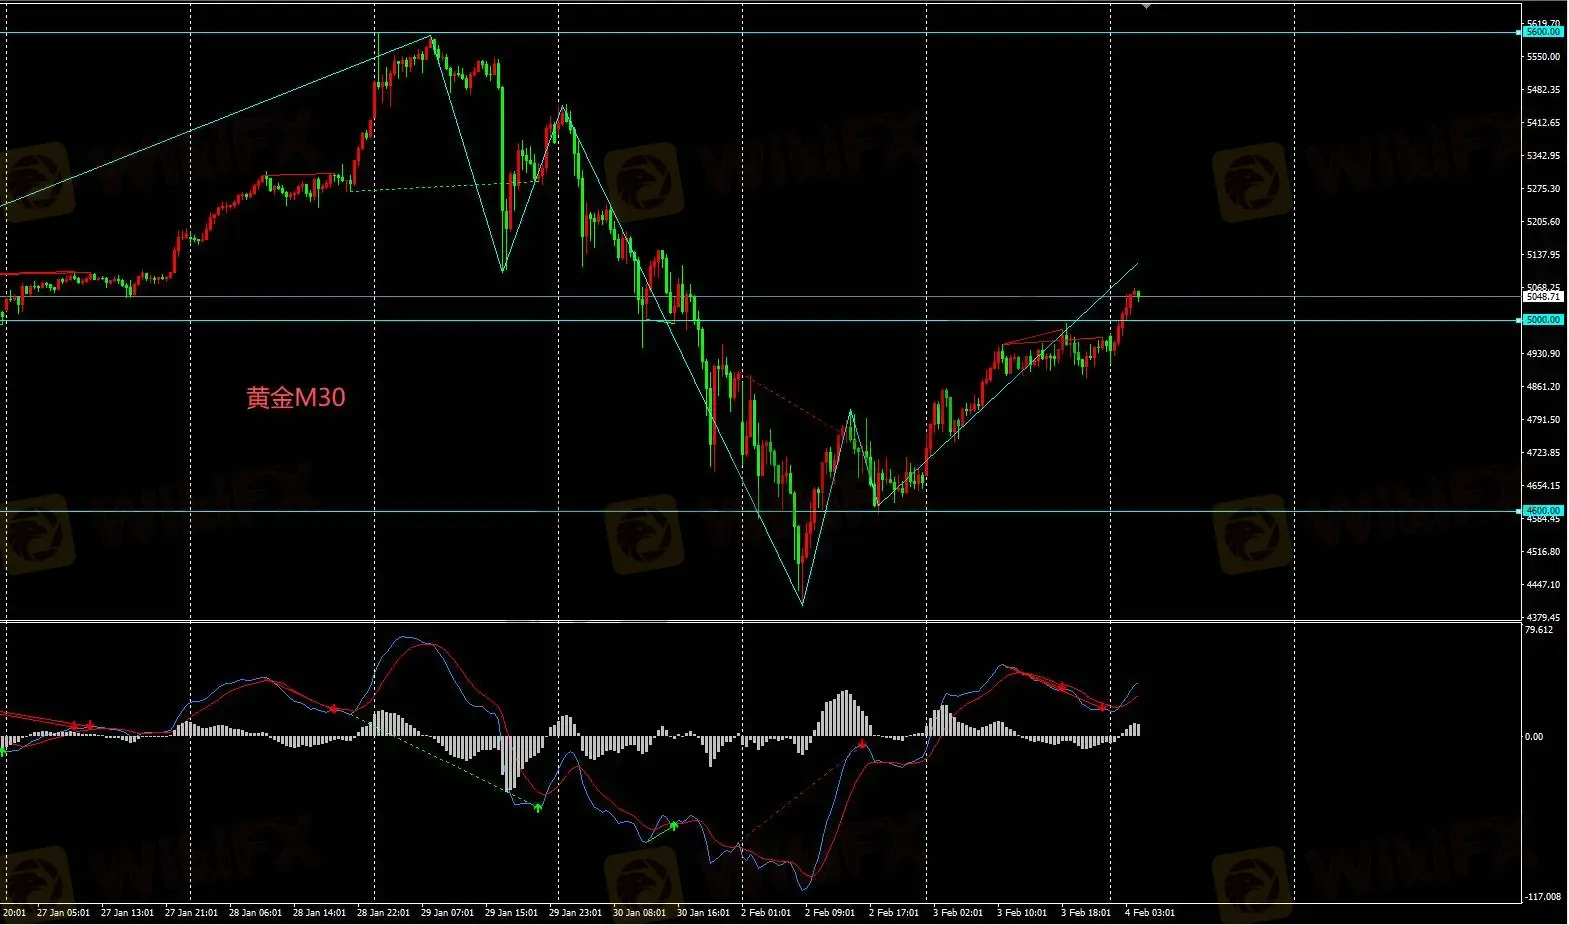
Task: Click the 28 Jan 22:01 time label
Action: pos(383,913)
